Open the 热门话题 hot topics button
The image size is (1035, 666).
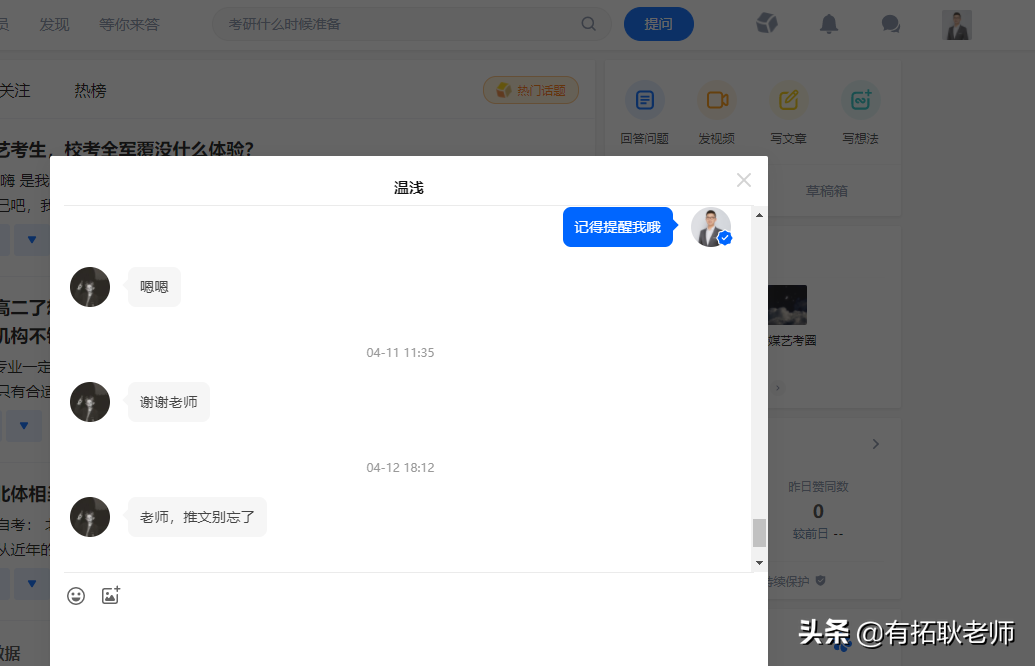[531, 89]
